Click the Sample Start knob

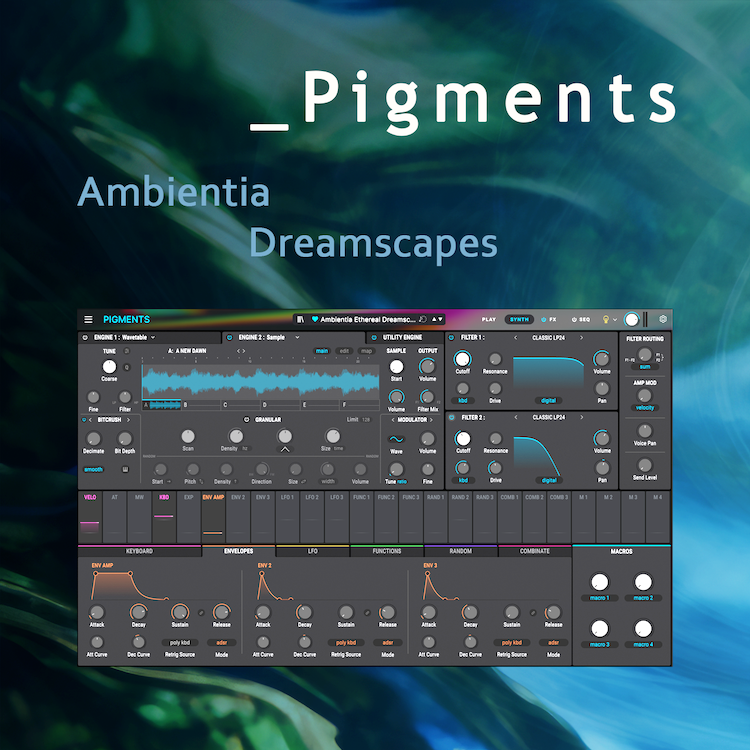pyautogui.click(x=396, y=367)
